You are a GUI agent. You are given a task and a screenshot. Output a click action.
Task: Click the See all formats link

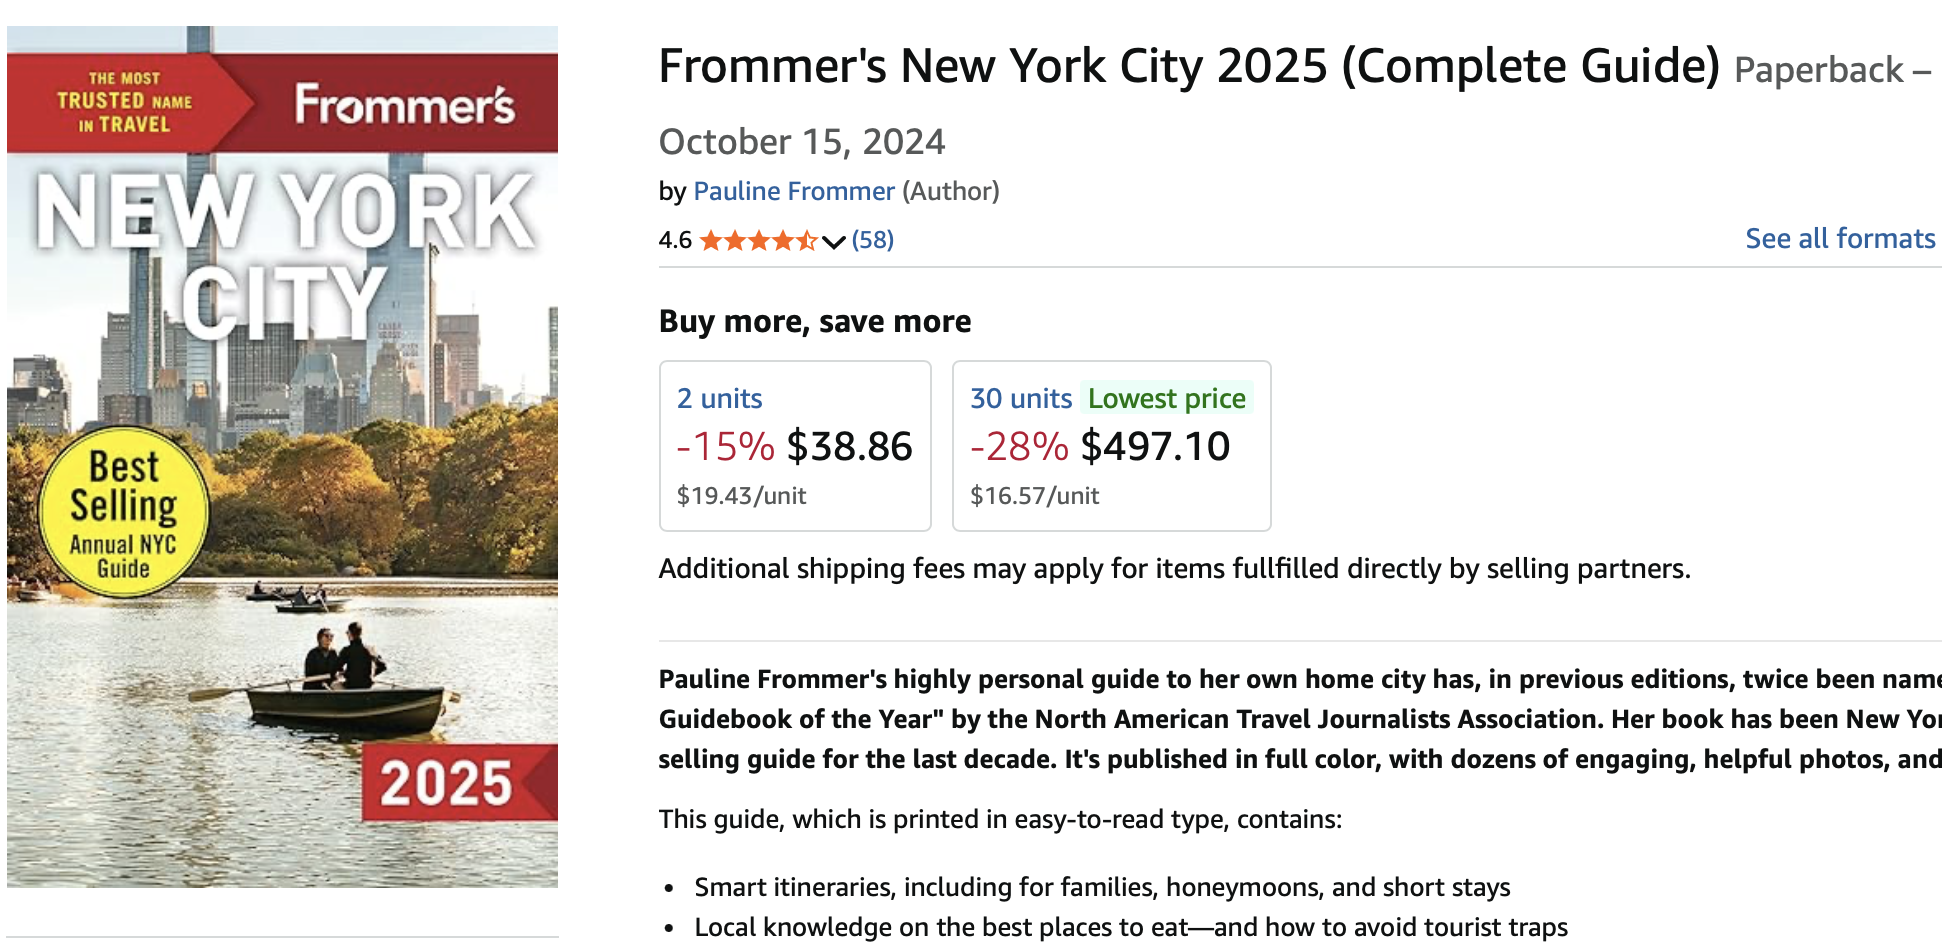pos(1840,239)
